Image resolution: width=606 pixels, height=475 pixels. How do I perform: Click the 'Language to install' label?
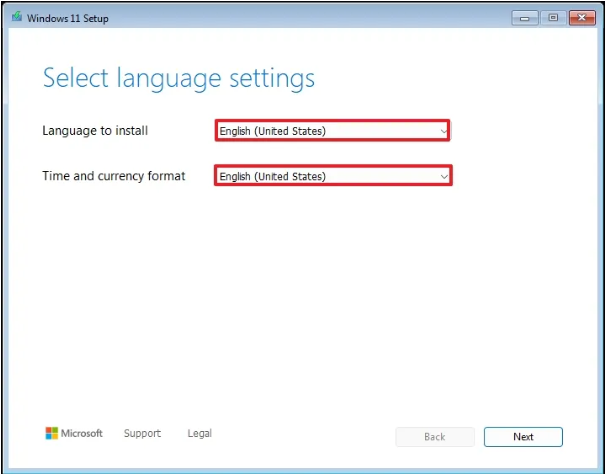[x=95, y=131]
